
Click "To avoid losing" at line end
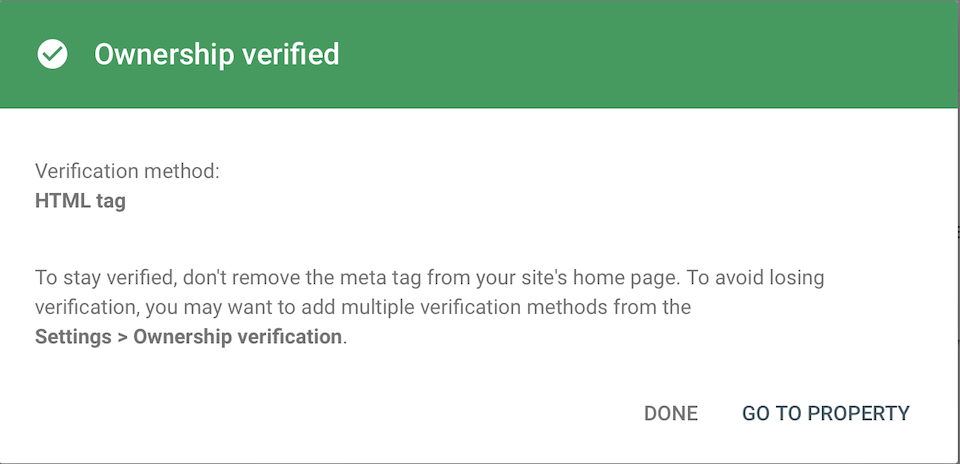pyautogui.click(x=755, y=278)
